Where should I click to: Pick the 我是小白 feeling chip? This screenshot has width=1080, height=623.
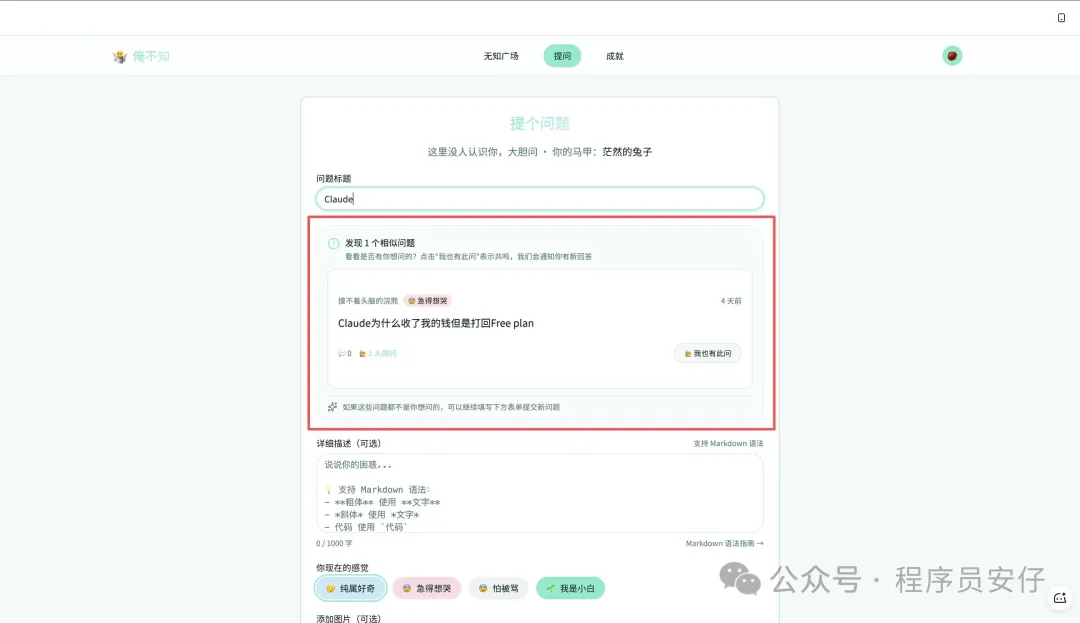coord(570,588)
